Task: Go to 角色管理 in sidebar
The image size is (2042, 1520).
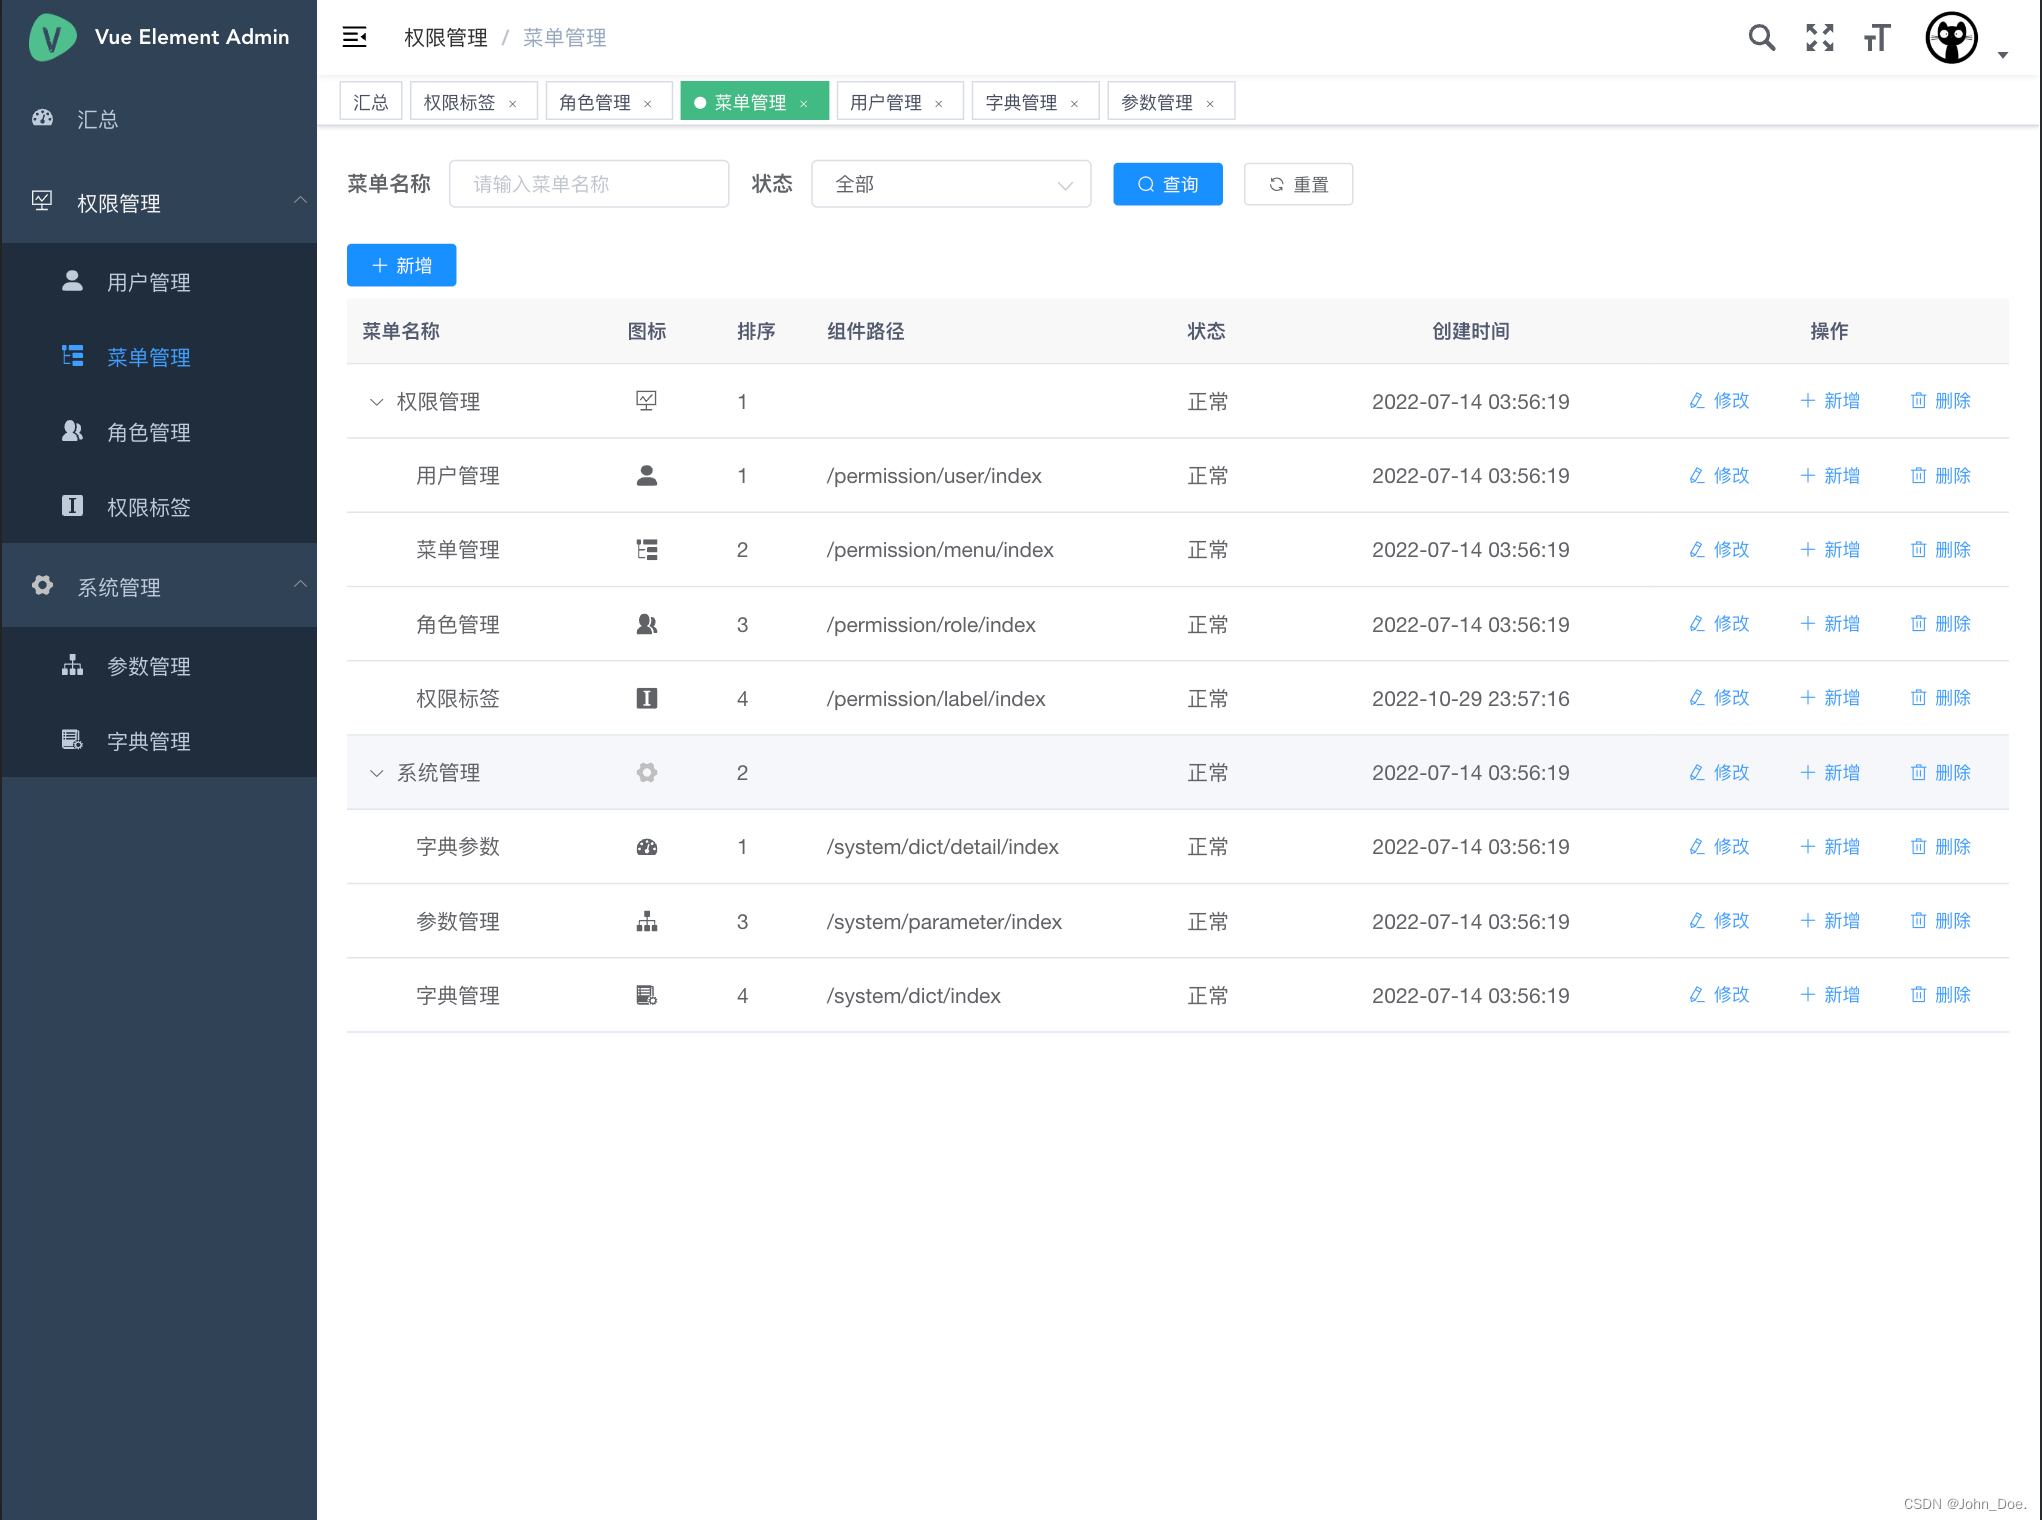Action: pos(159,432)
